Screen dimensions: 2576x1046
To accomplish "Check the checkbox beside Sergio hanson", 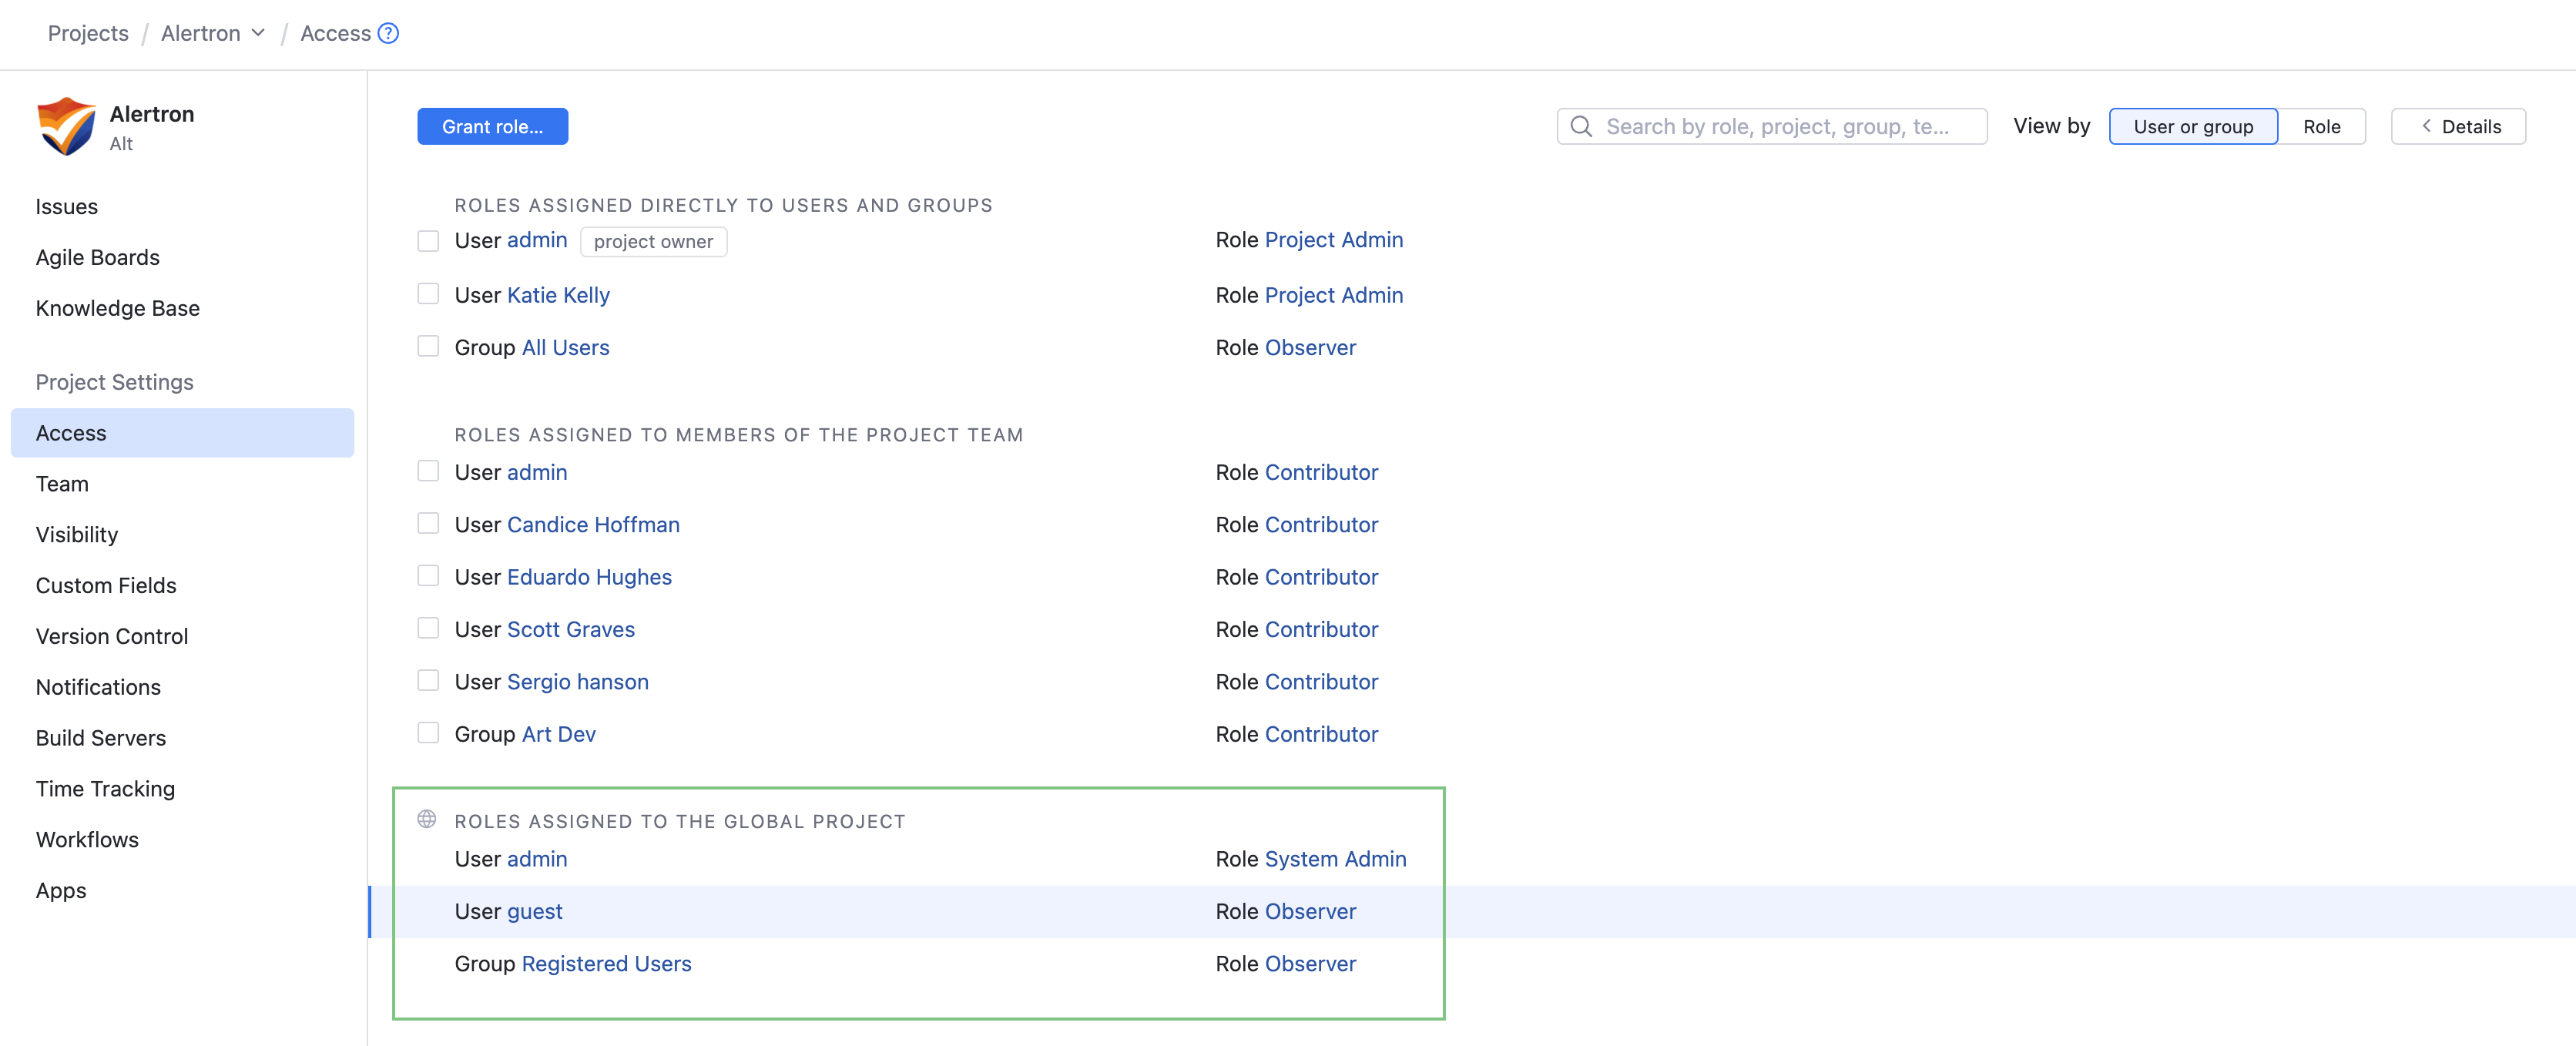I will [428, 679].
